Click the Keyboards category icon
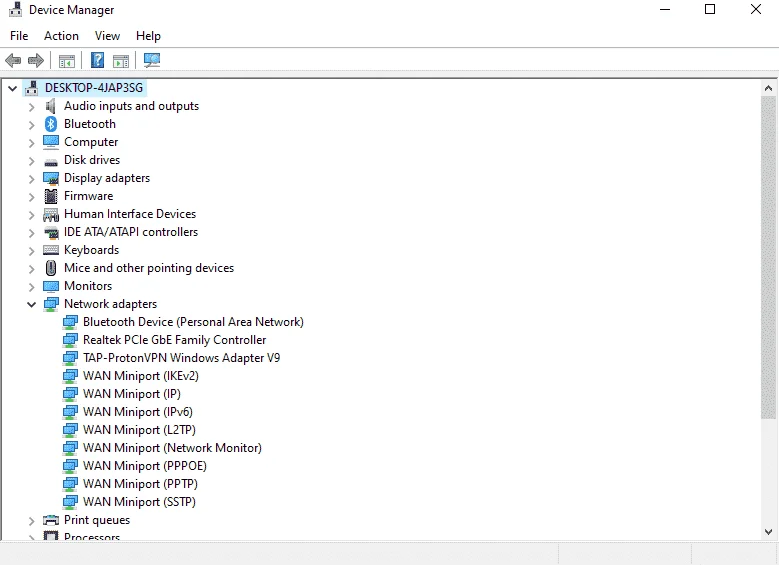The image size is (779, 565). click(51, 250)
